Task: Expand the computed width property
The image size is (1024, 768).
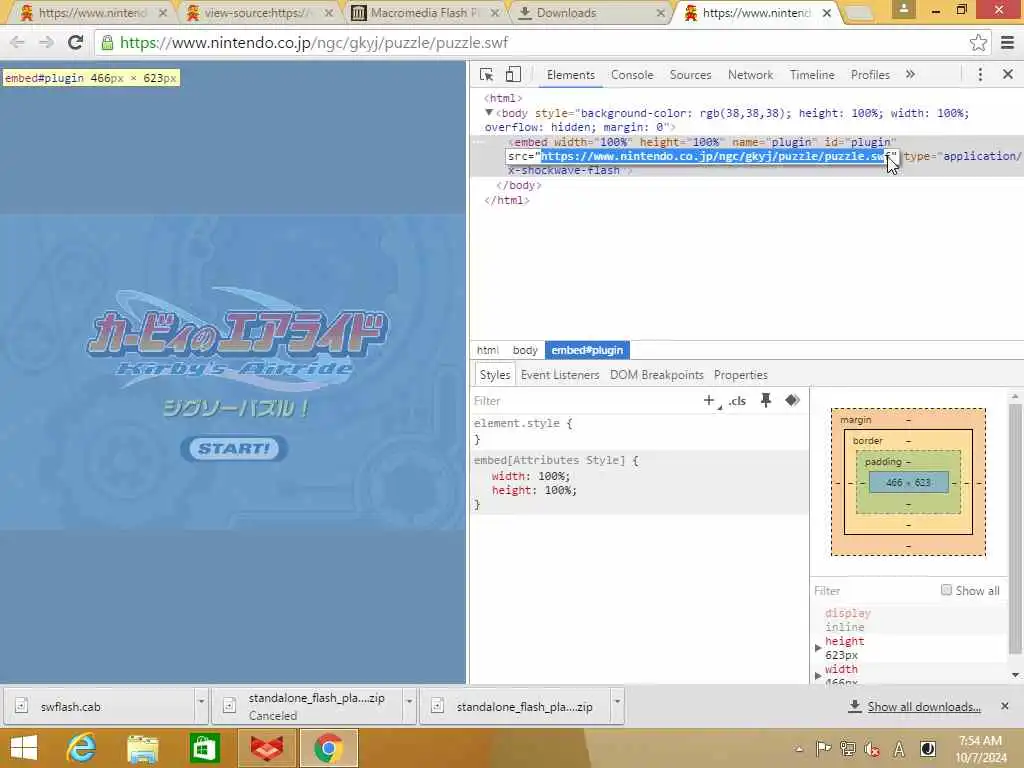Action: click(x=818, y=675)
